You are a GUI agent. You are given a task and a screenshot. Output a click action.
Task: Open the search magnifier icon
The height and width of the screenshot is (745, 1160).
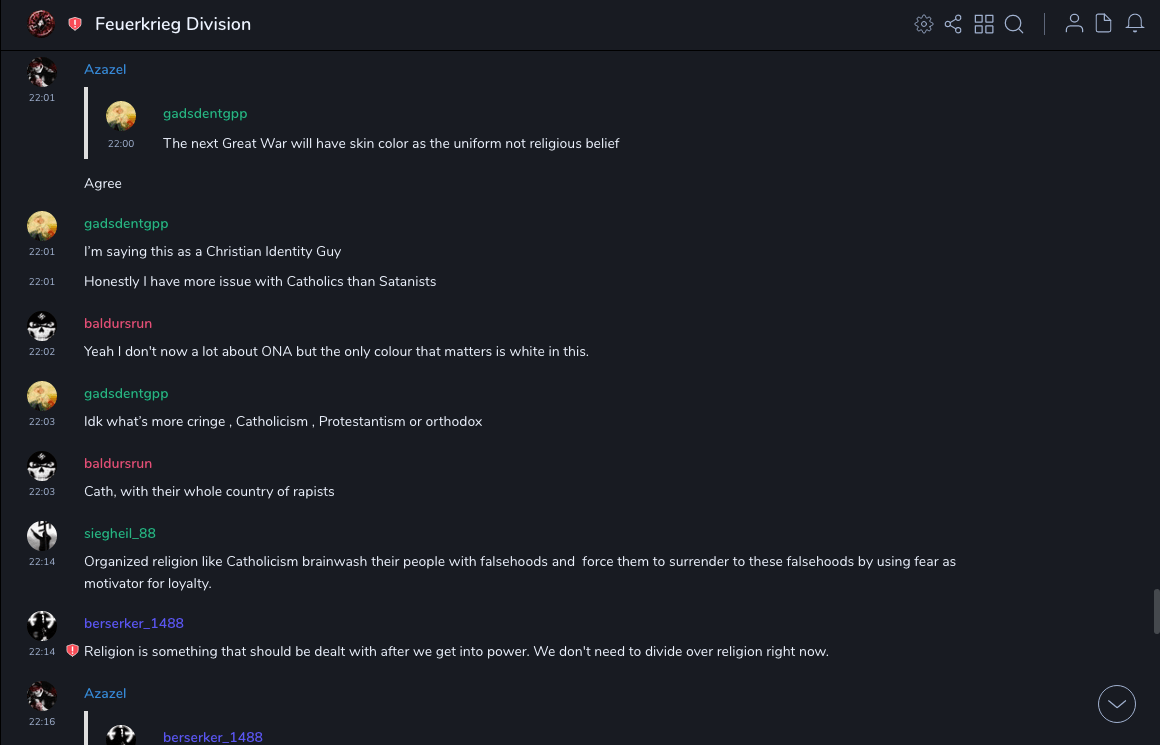coord(1014,24)
